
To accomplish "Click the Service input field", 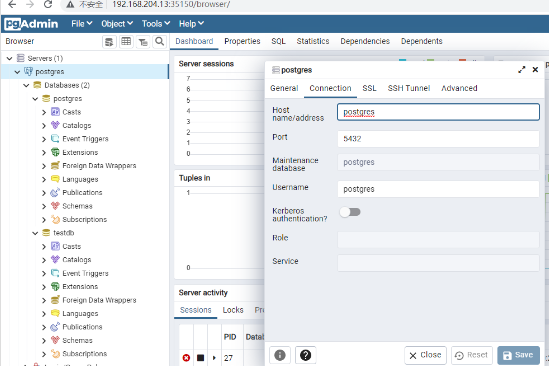I will pyautogui.click(x=438, y=263).
